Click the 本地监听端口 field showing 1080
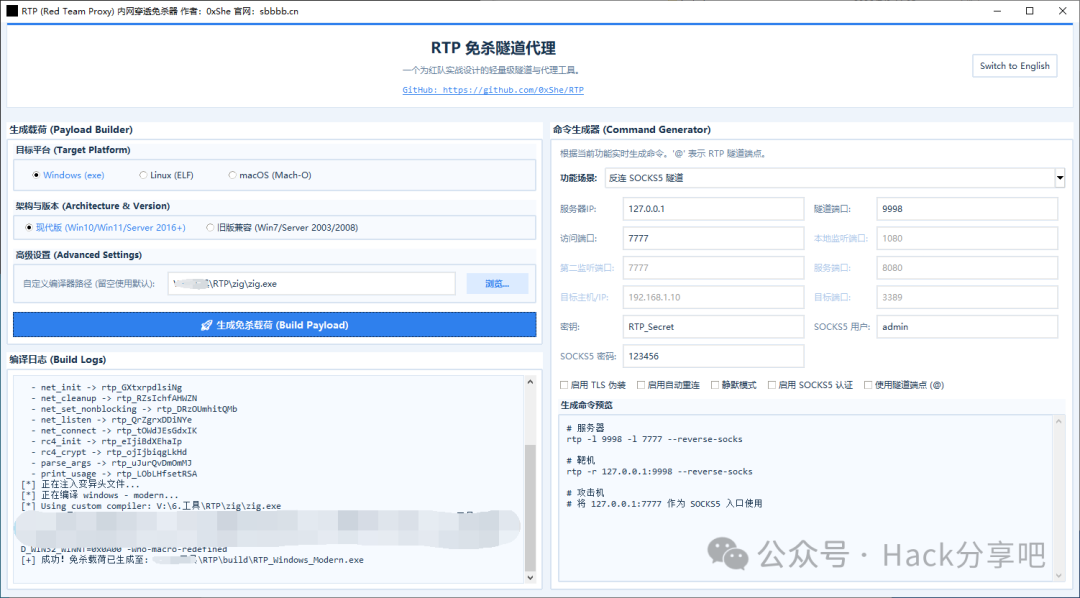The height and width of the screenshot is (598, 1080). click(967, 238)
